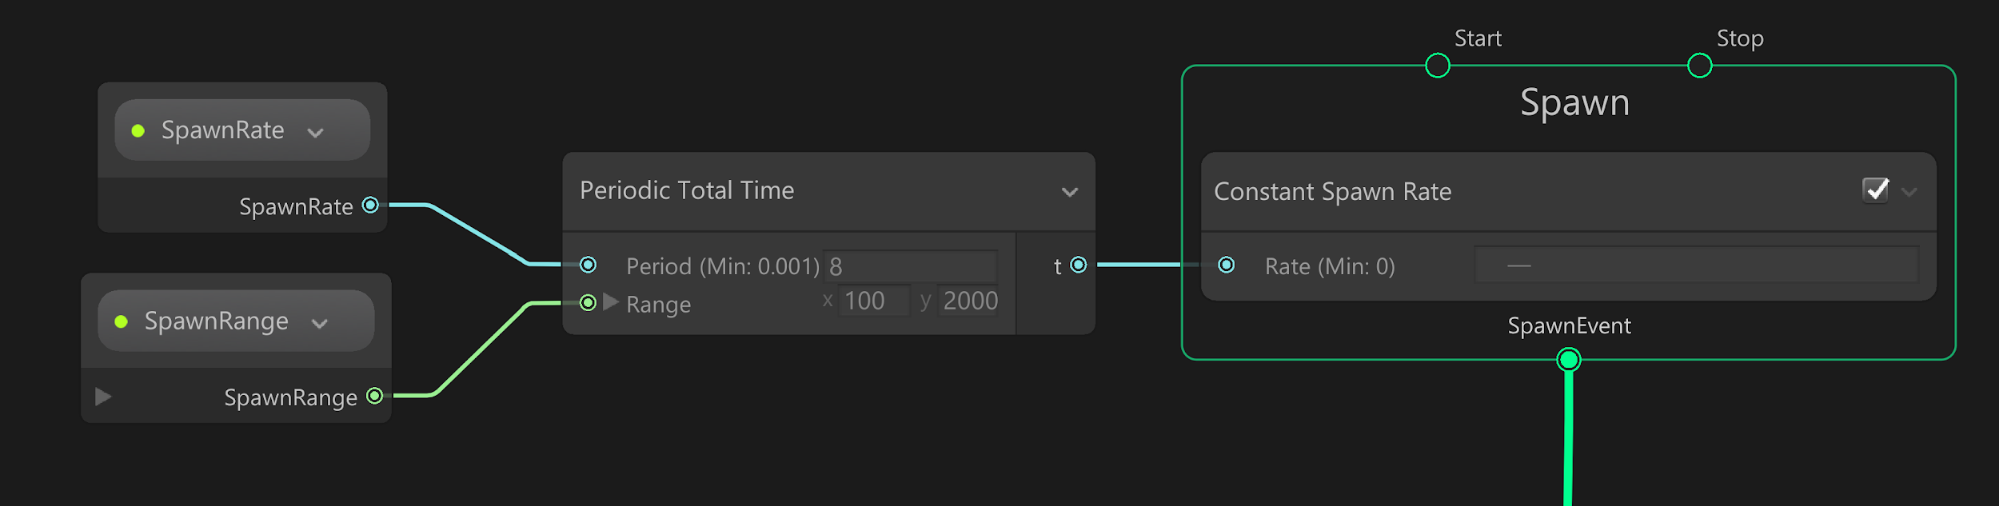1999x507 pixels.
Task: Click the Stop flow port on Spawn
Action: click(1699, 66)
